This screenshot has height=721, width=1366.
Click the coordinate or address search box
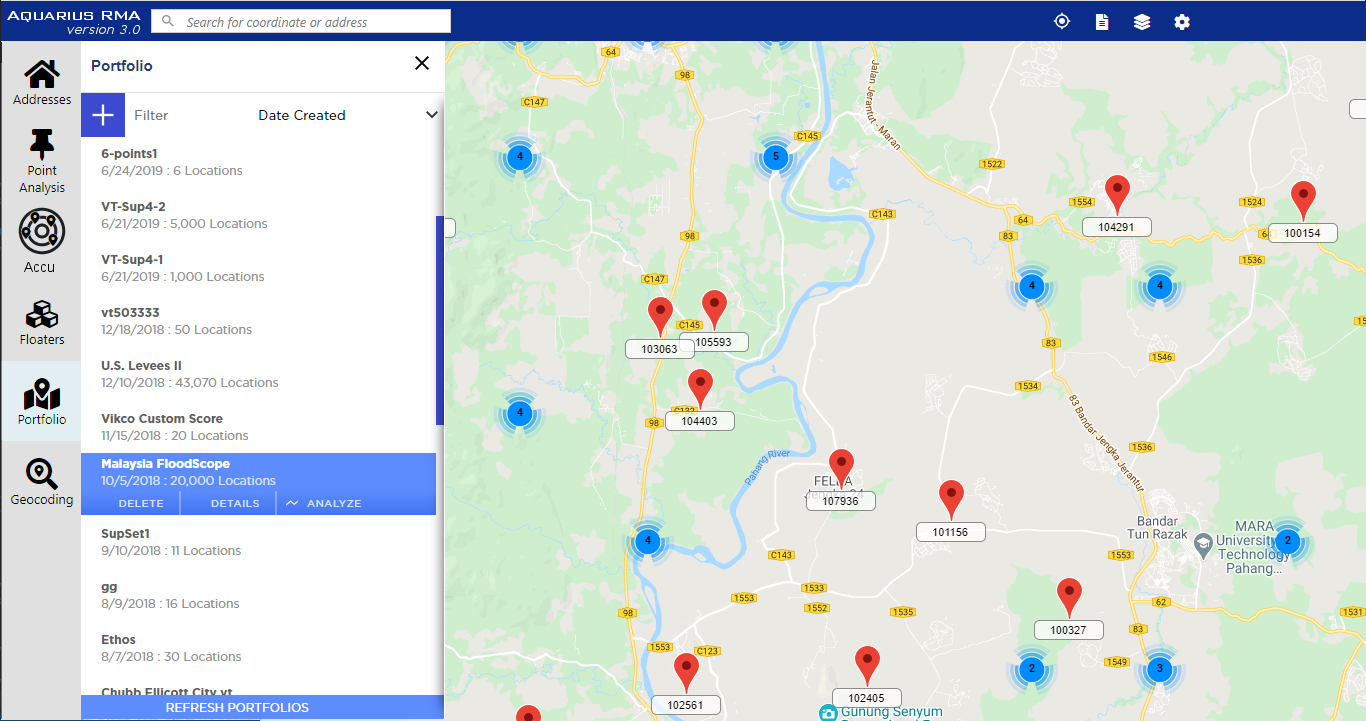tap(301, 21)
